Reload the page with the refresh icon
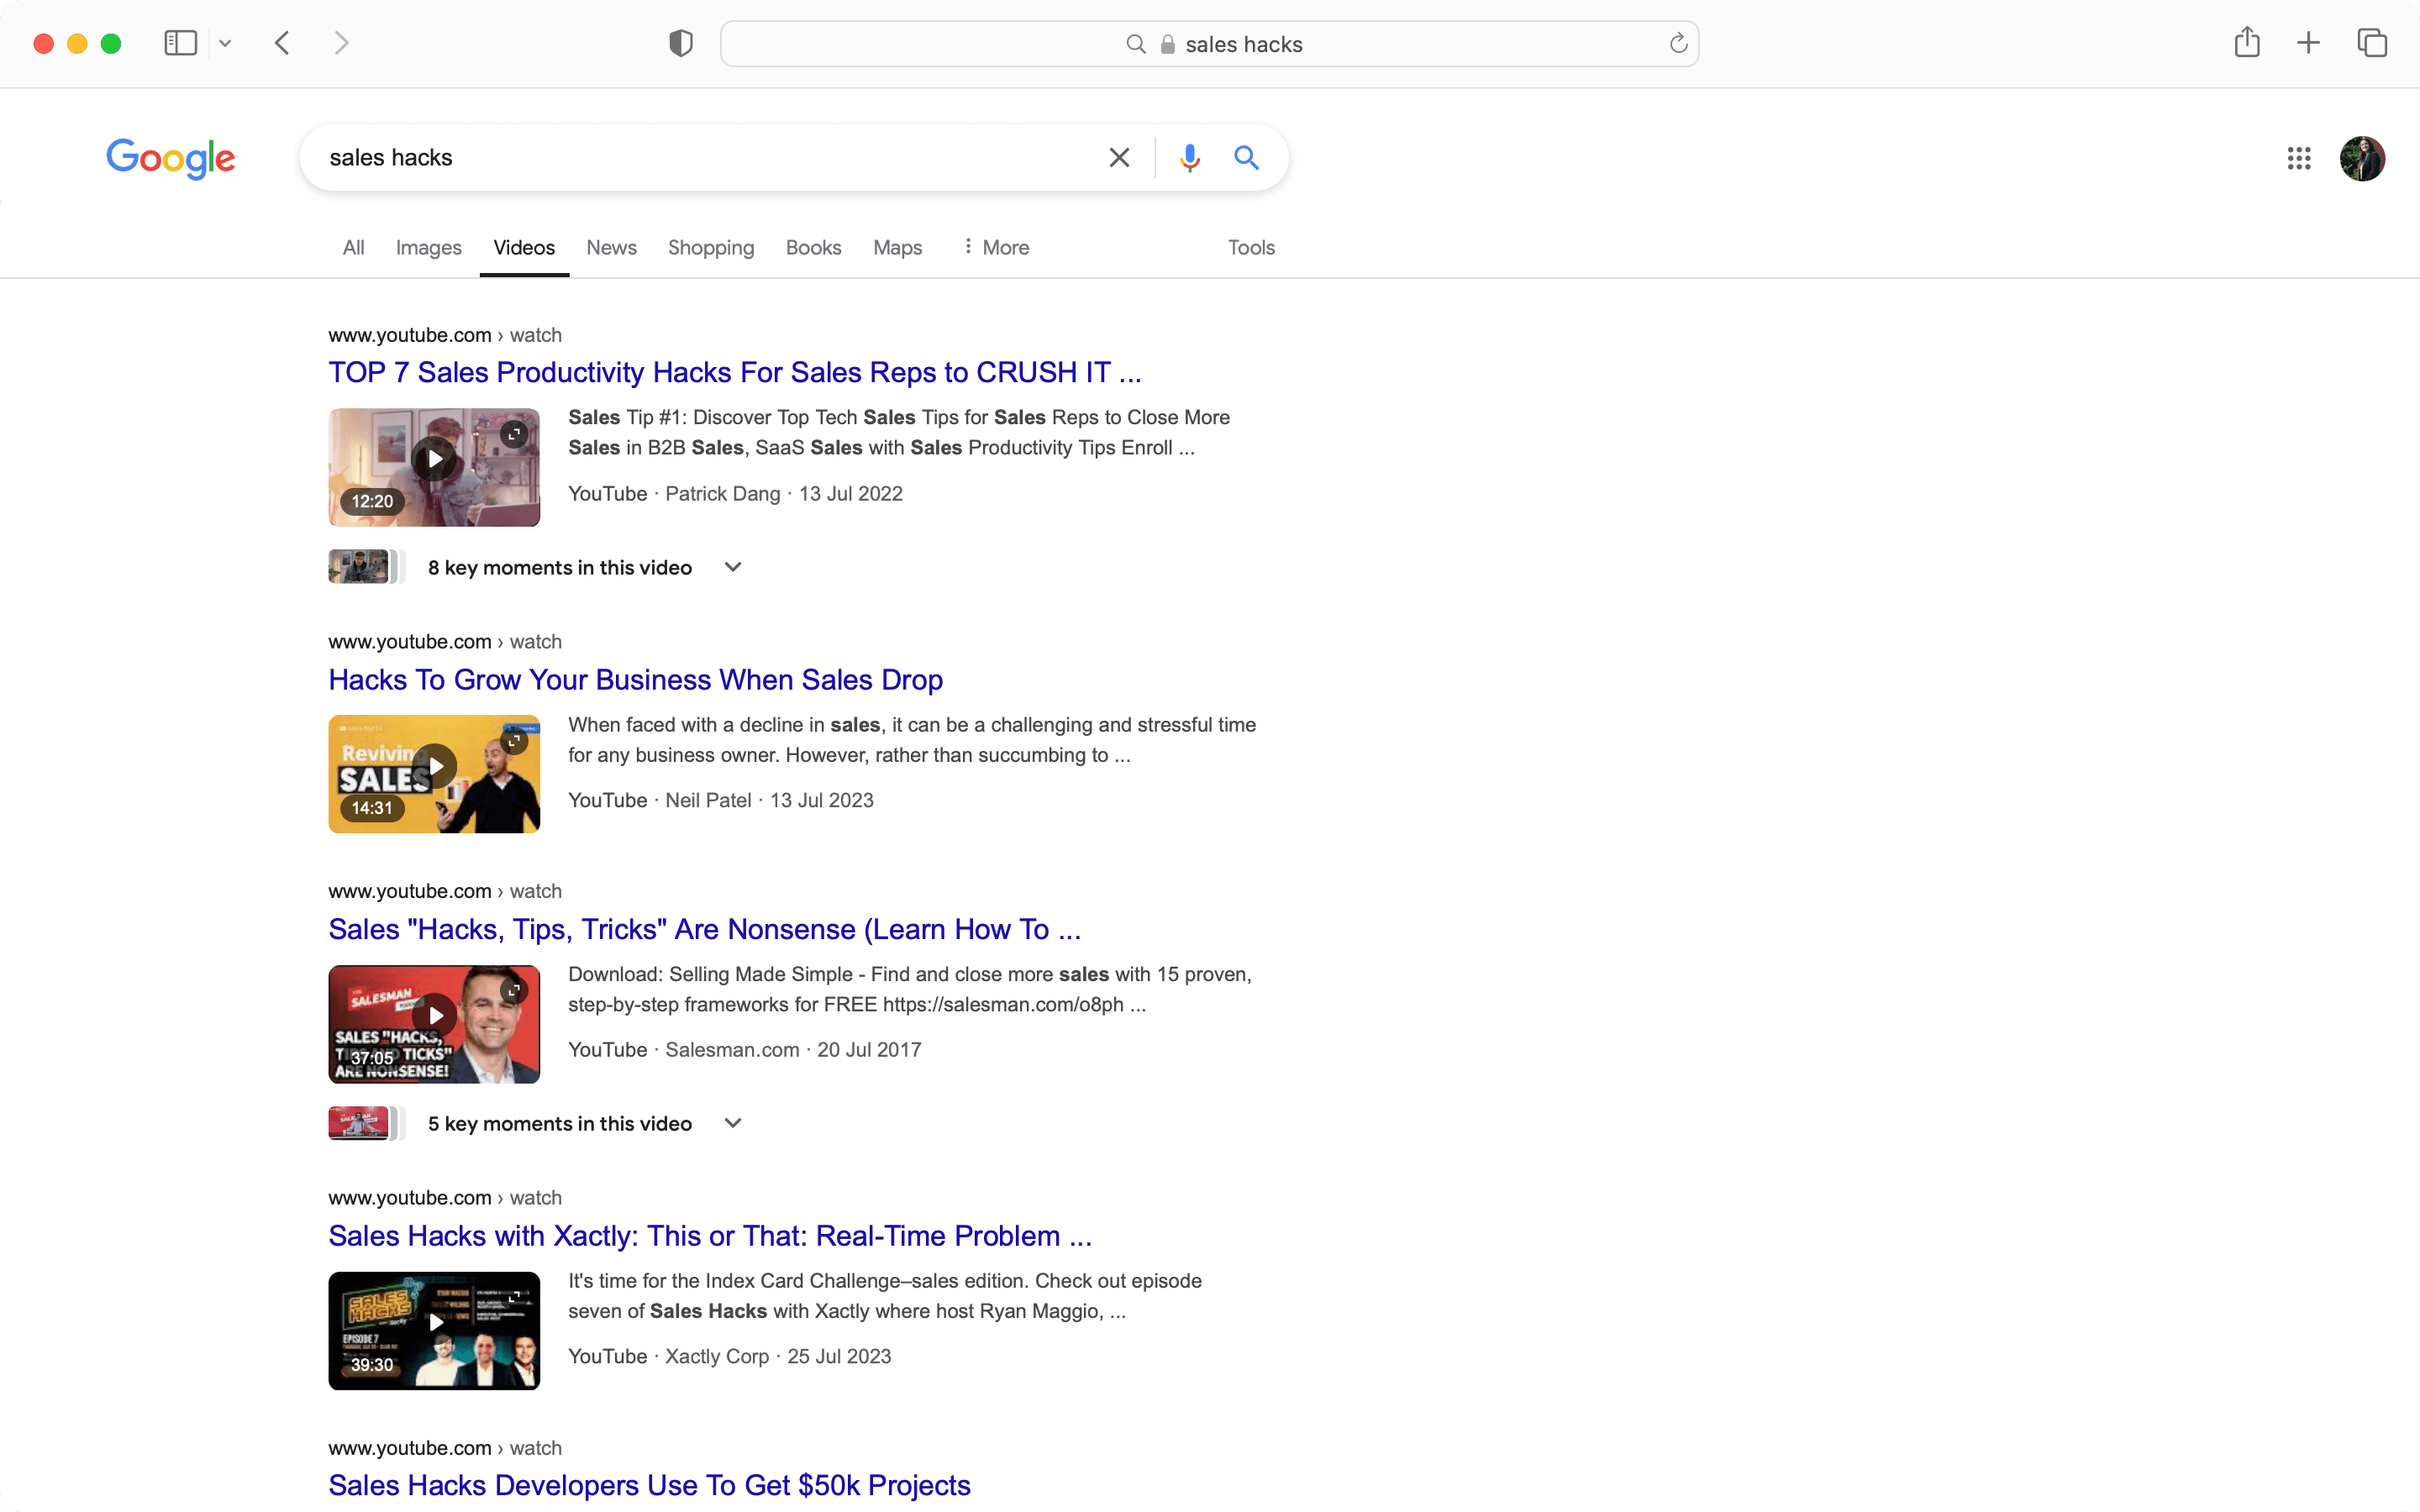Viewport: 2420px width, 1512px height. 1678,43
